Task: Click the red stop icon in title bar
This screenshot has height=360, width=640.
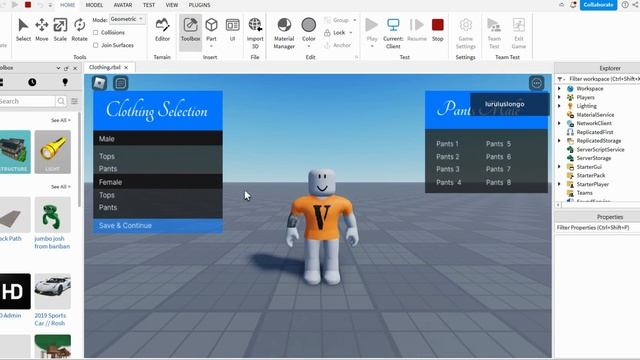Action: click(x=28, y=4)
